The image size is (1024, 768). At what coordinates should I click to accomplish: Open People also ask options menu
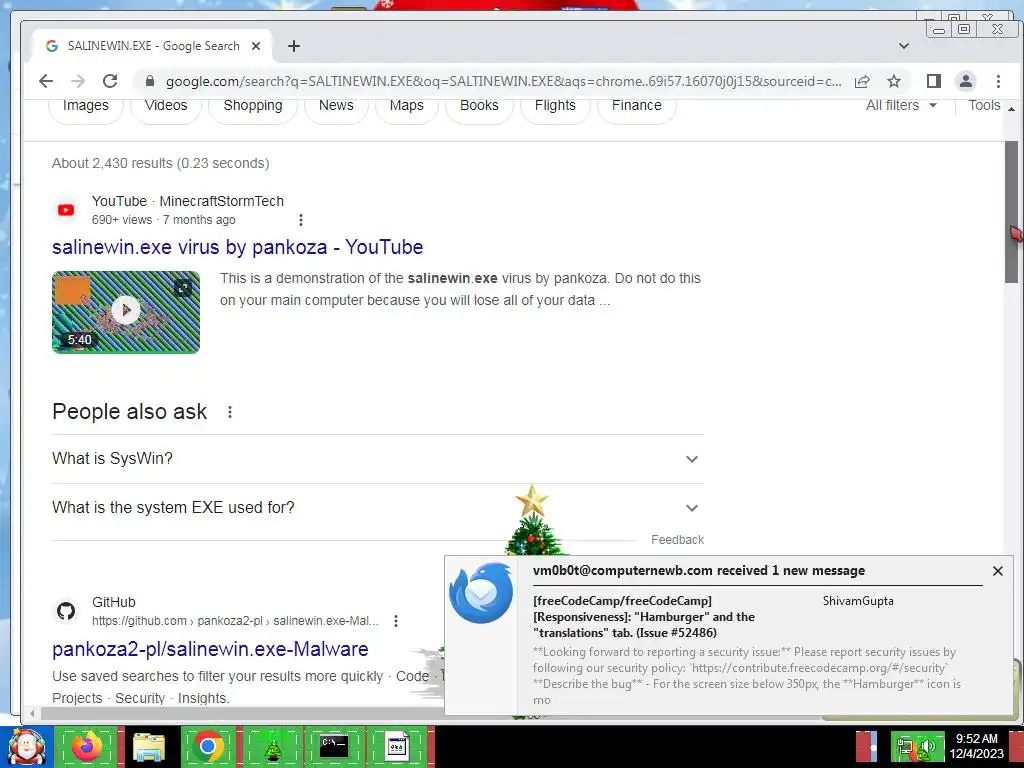pyautogui.click(x=230, y=412)
